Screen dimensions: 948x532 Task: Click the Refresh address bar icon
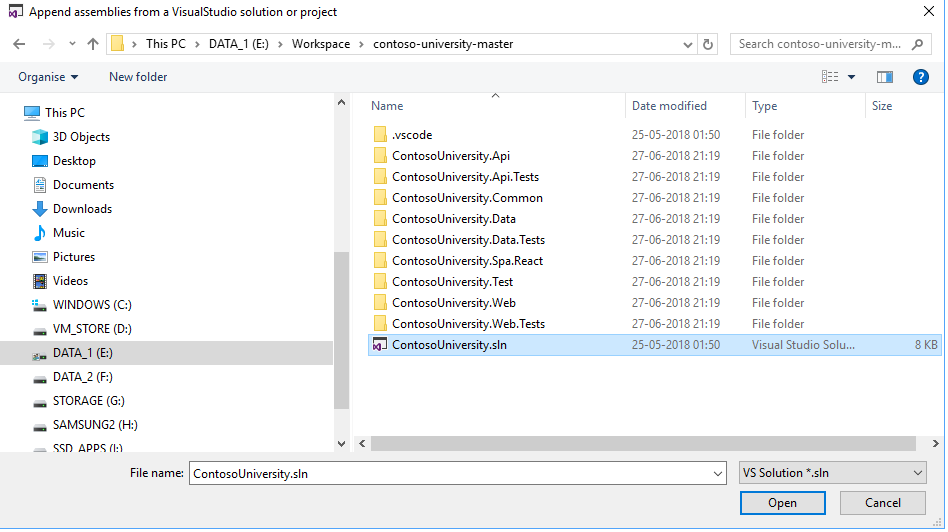pyautogui.click(x=708, y=44)
